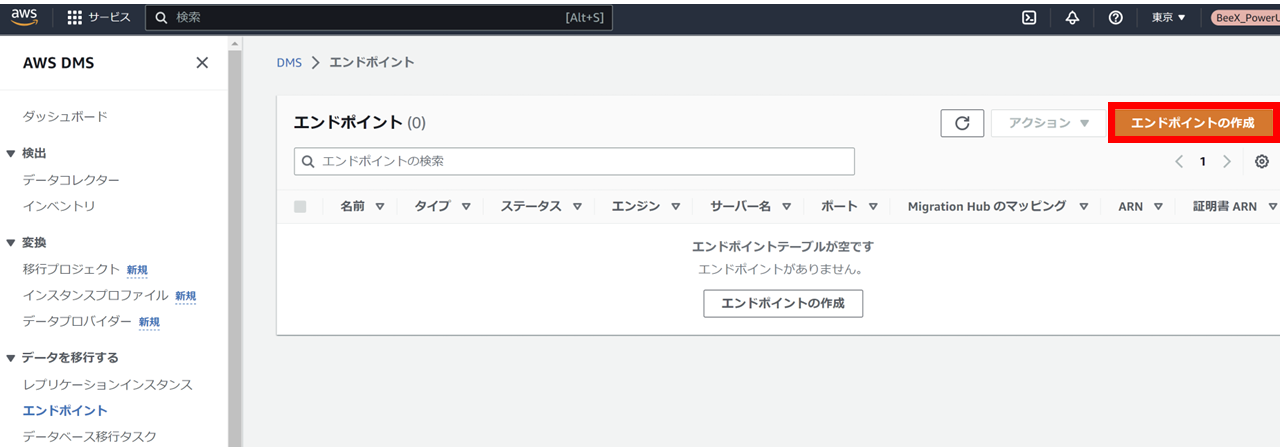Sort by ステータス column arrow
Image resolution: width=1280 pixels, height=447 pixels.
575,207
